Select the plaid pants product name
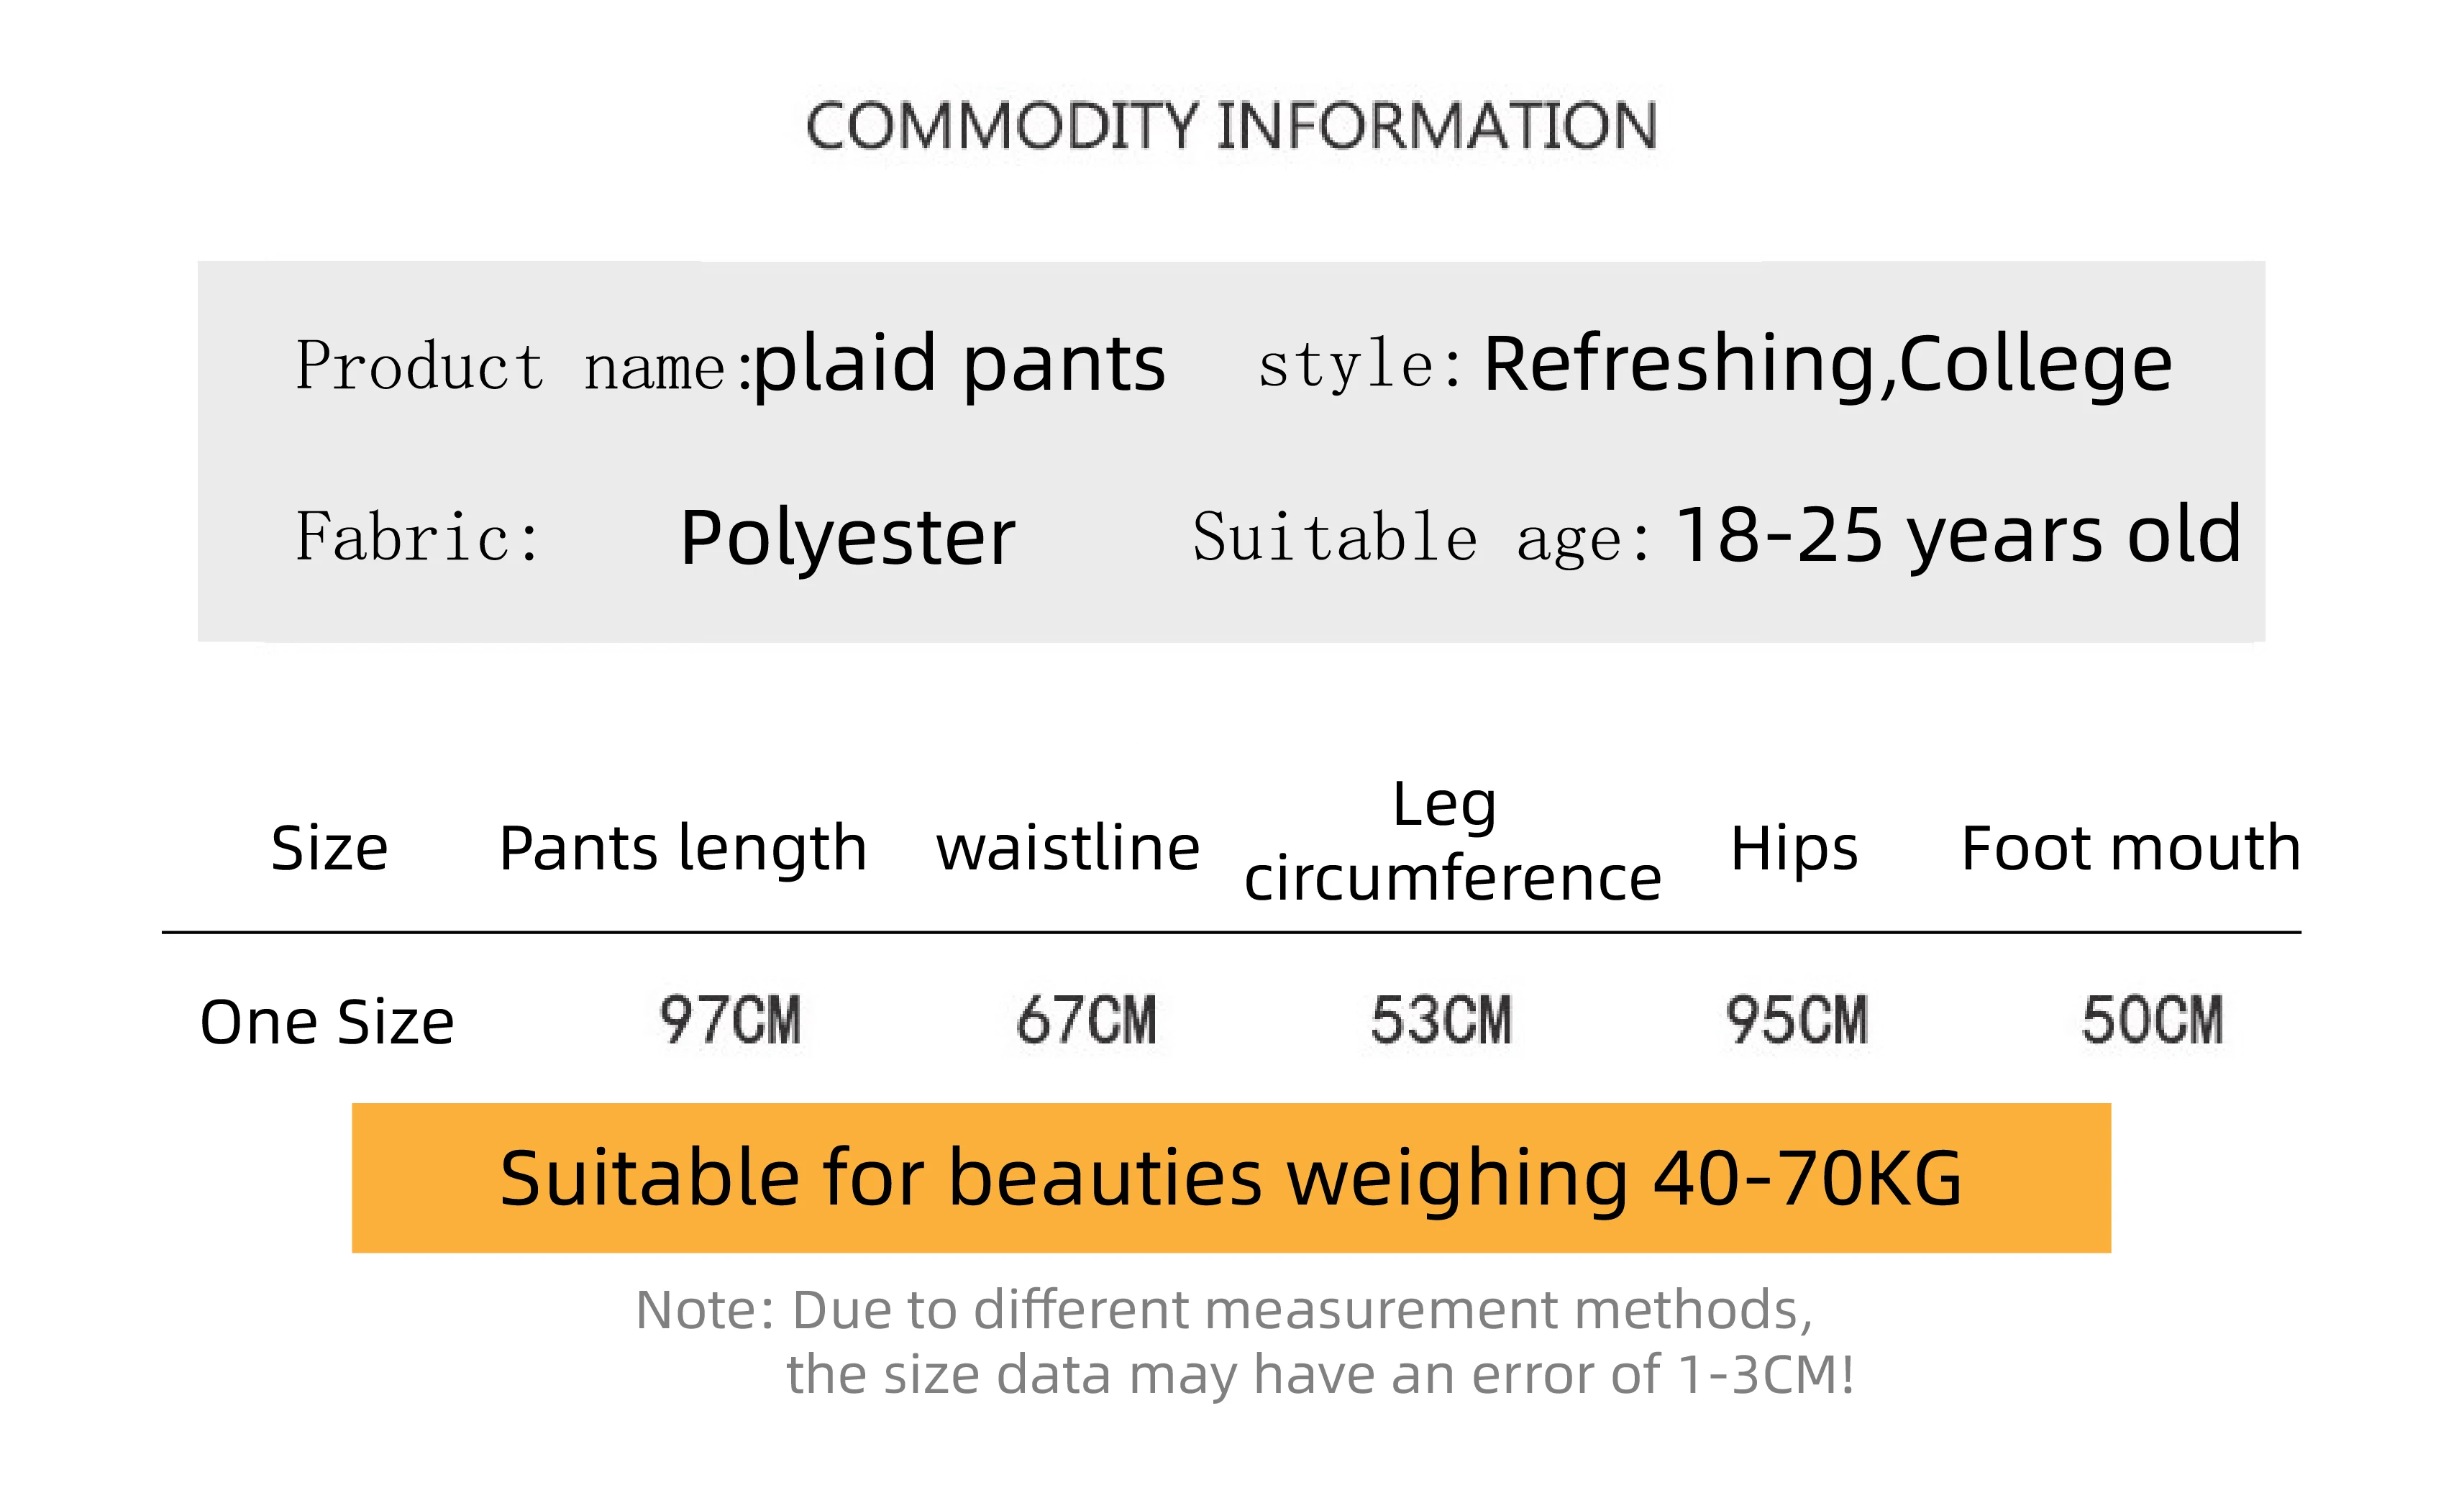Viewport: 2464px width, 1485px height. pyautogui.click(x=960, y=365)
